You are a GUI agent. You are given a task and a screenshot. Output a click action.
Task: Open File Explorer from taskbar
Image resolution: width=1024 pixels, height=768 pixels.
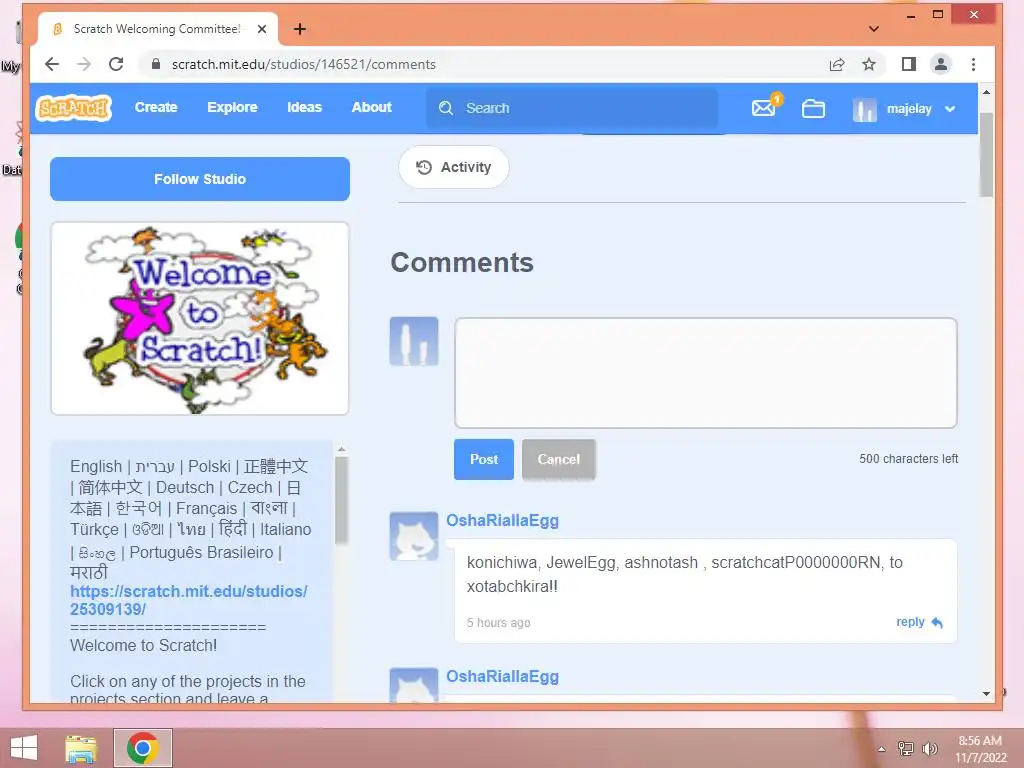pyautogui.click(x=81, y=748)
